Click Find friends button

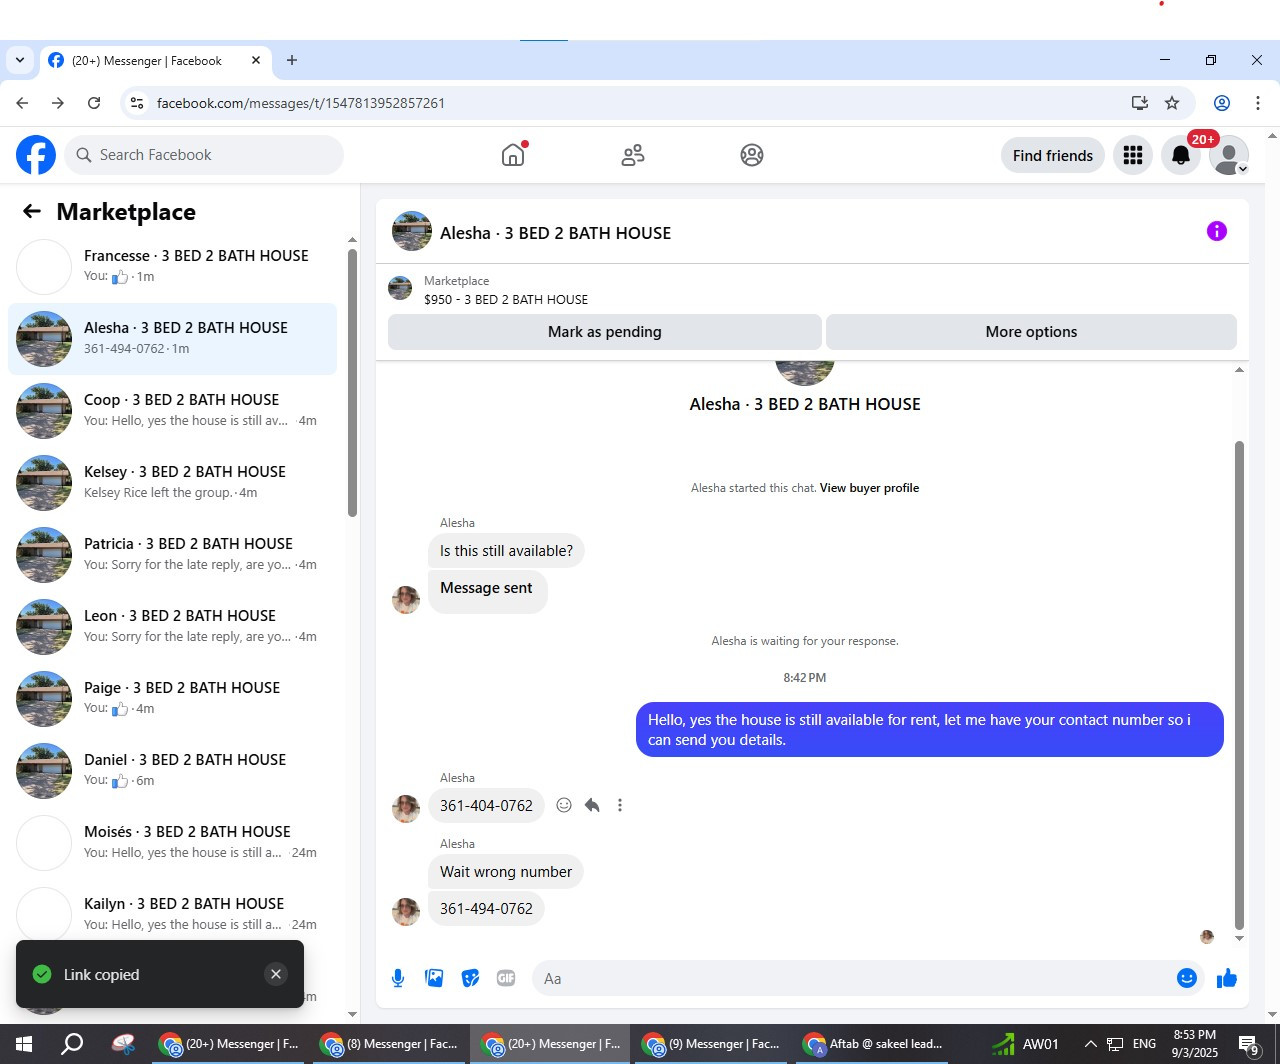[x=1053, y=155]
